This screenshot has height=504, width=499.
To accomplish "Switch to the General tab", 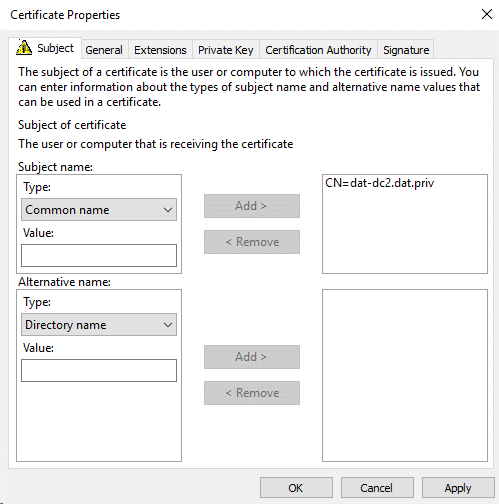I will pos(104,50).
